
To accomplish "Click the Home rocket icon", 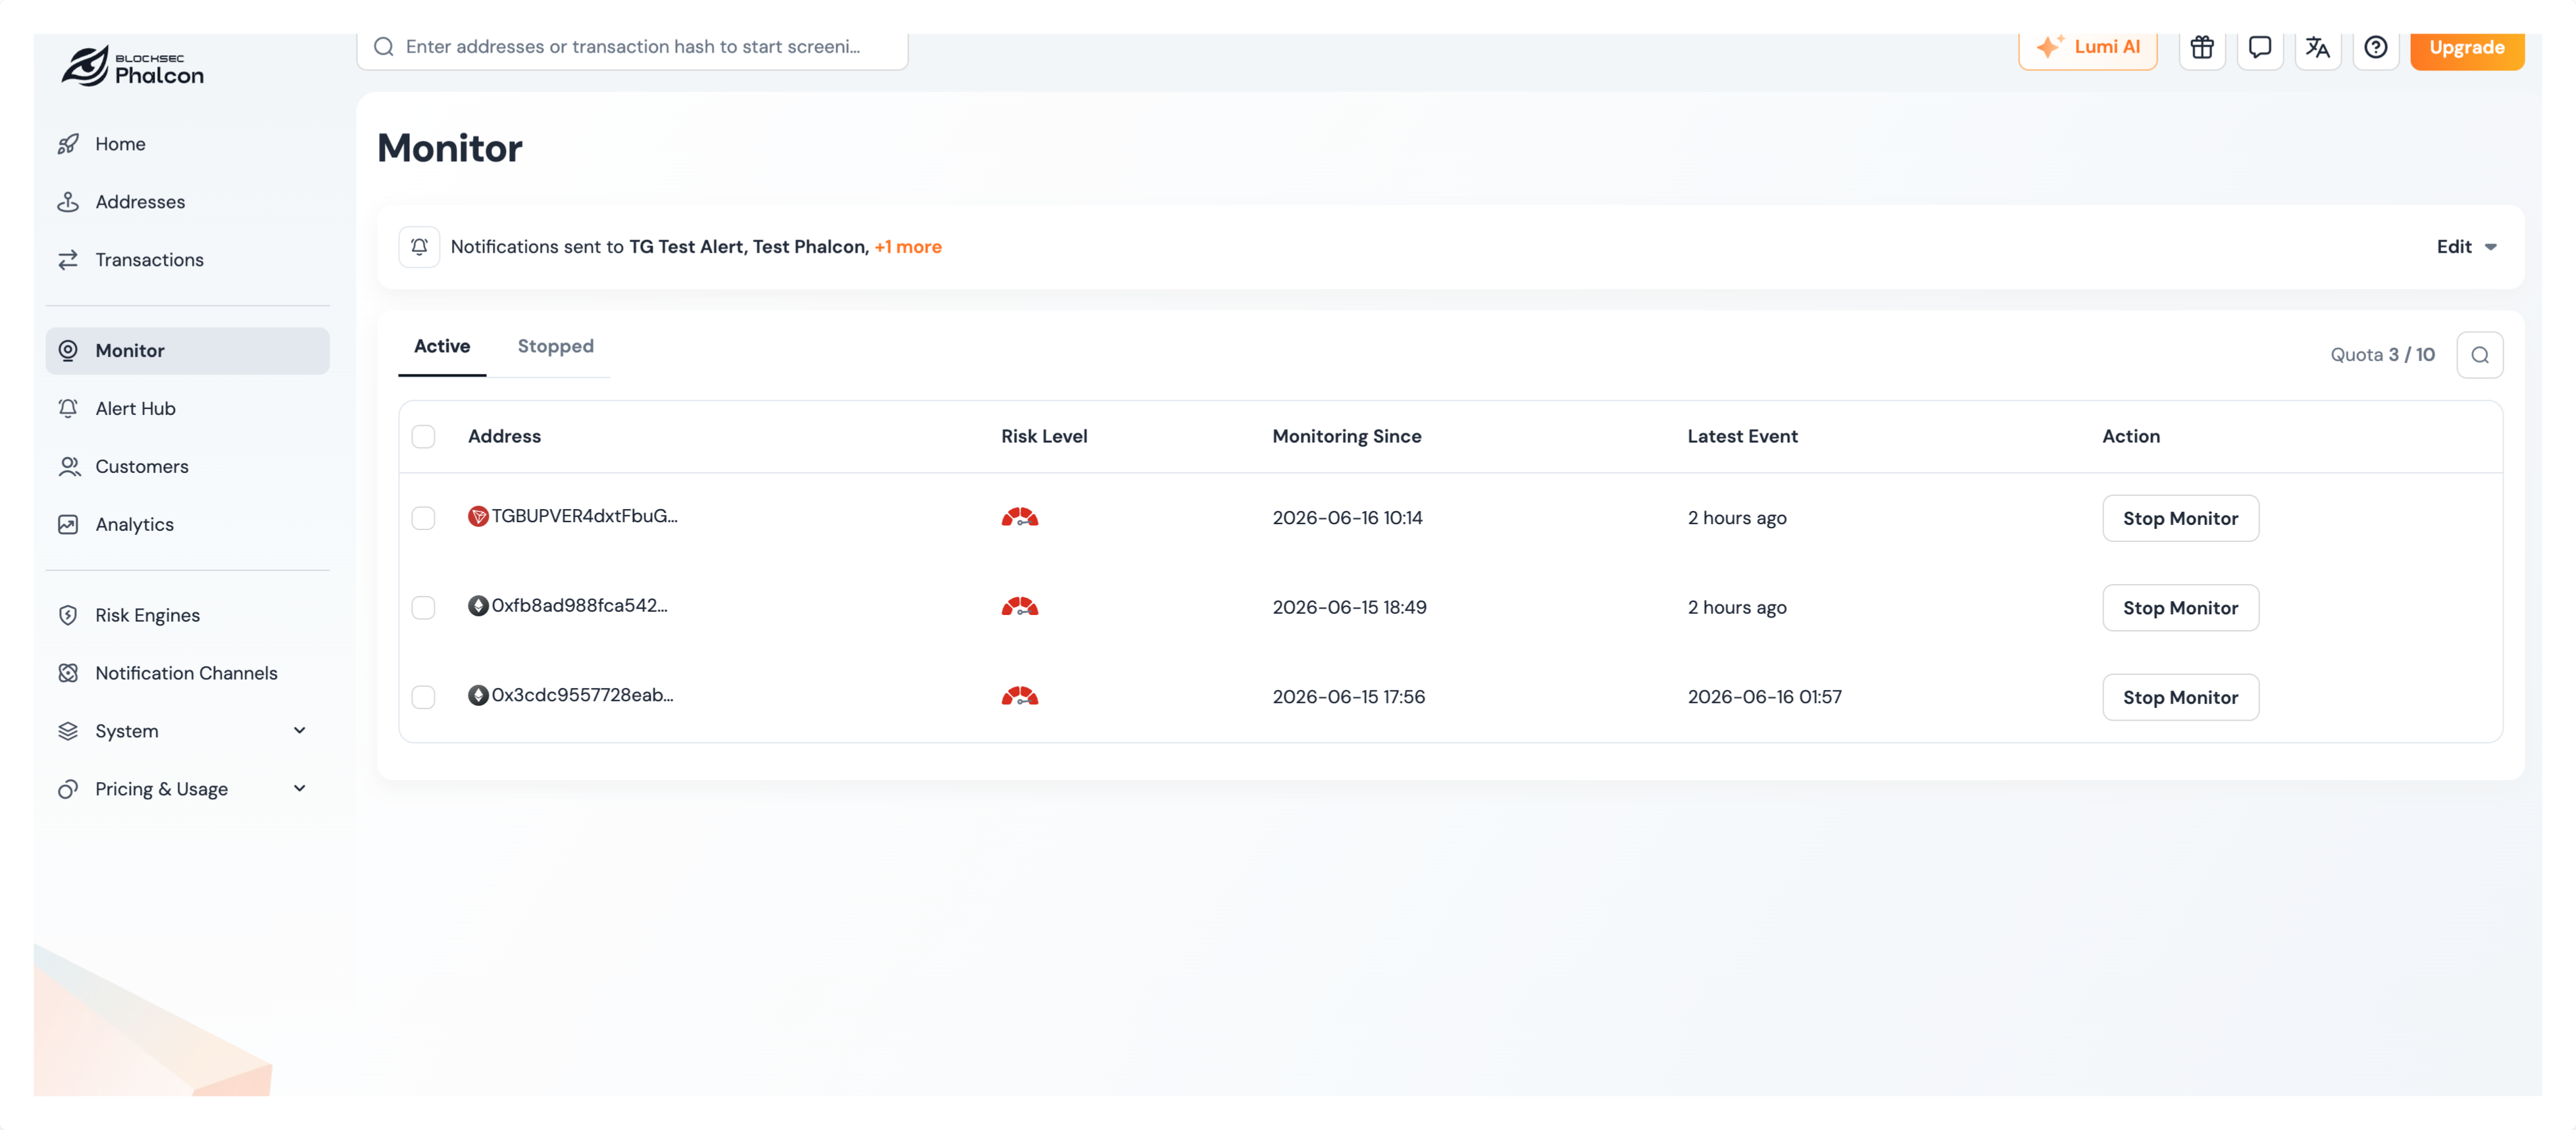I will (68, 144).
